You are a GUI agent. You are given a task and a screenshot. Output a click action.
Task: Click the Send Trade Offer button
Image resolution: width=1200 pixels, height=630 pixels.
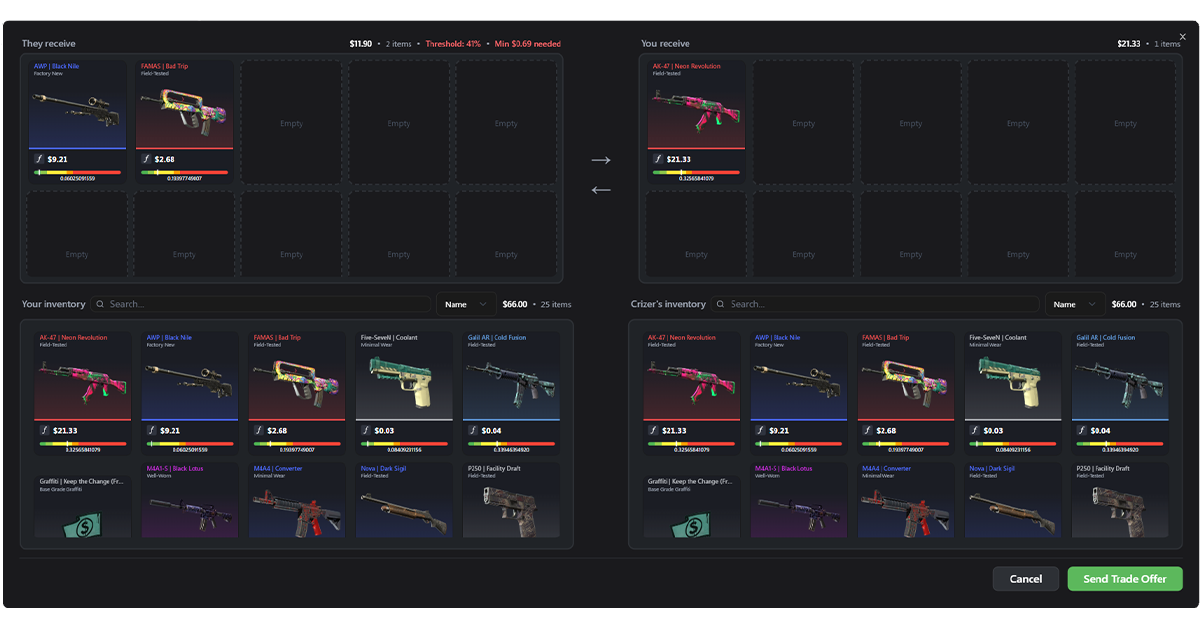pos(1124,578)
